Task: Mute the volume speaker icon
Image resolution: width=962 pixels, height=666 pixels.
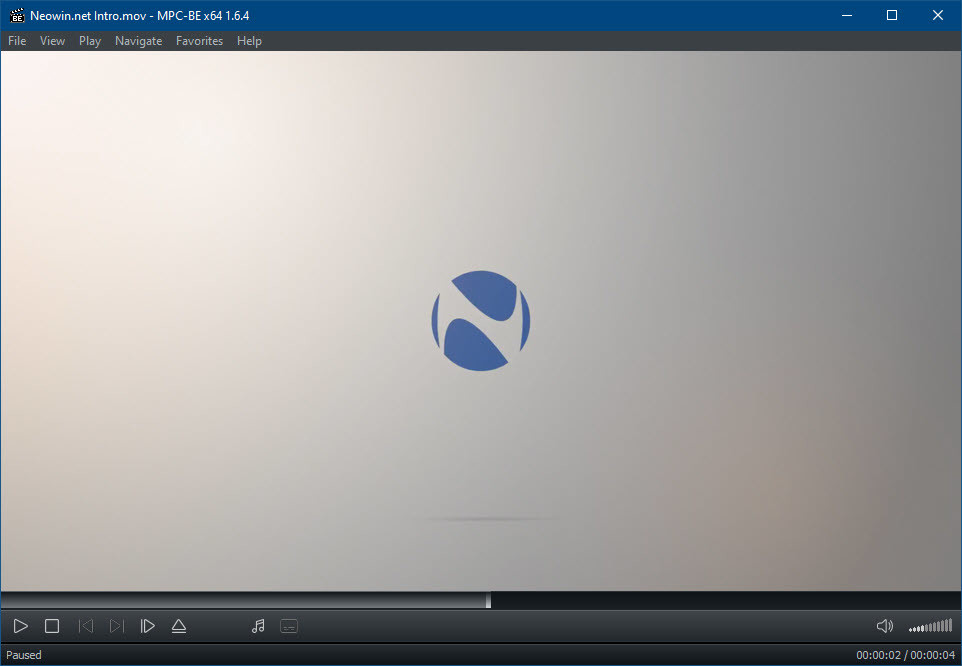Action: click(884, 626)
